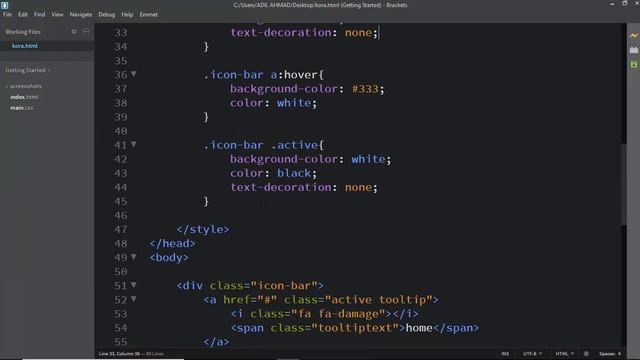
Task: Click line number 47 in the gutter
Action: click(x=120, y=229)
